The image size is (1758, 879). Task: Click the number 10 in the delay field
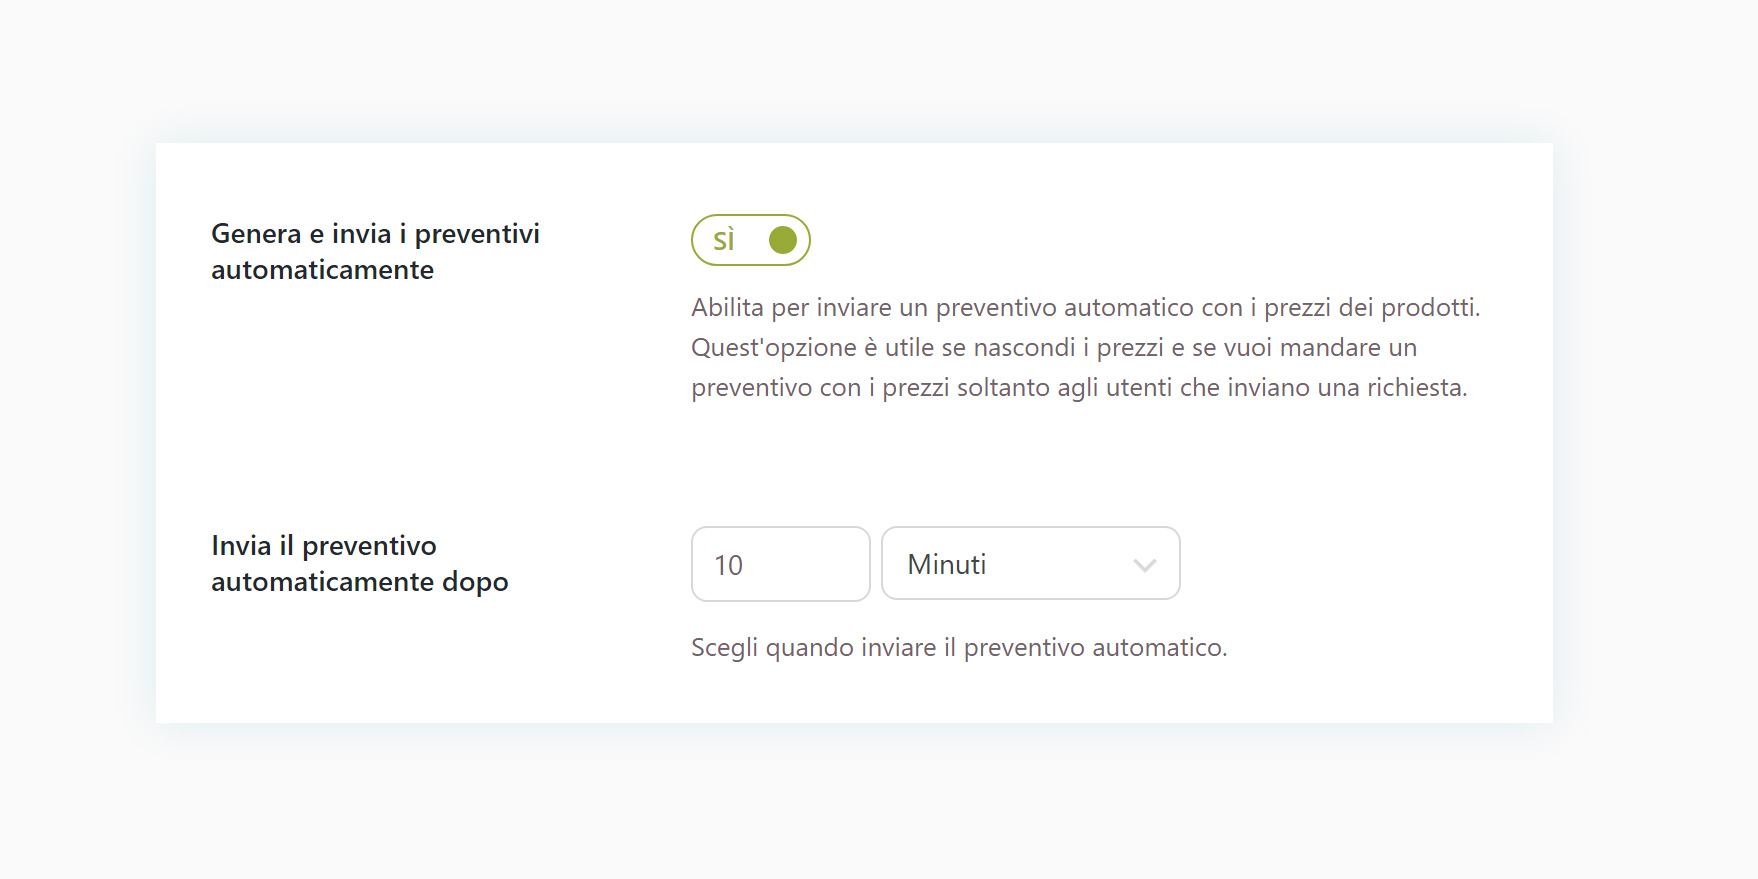point(728,566)
